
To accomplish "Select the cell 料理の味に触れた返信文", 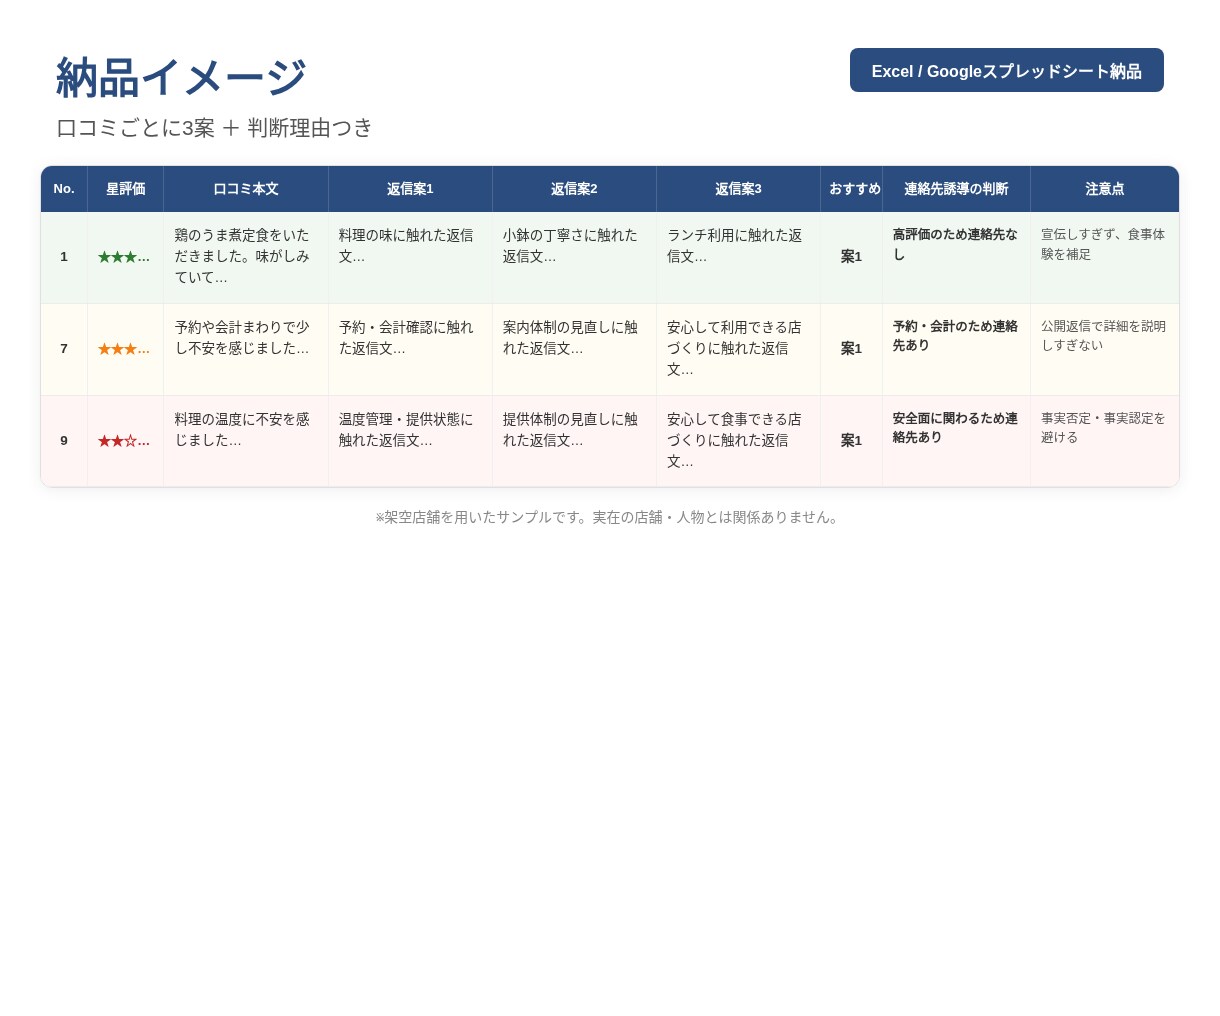I will click(x=410, y=258).
